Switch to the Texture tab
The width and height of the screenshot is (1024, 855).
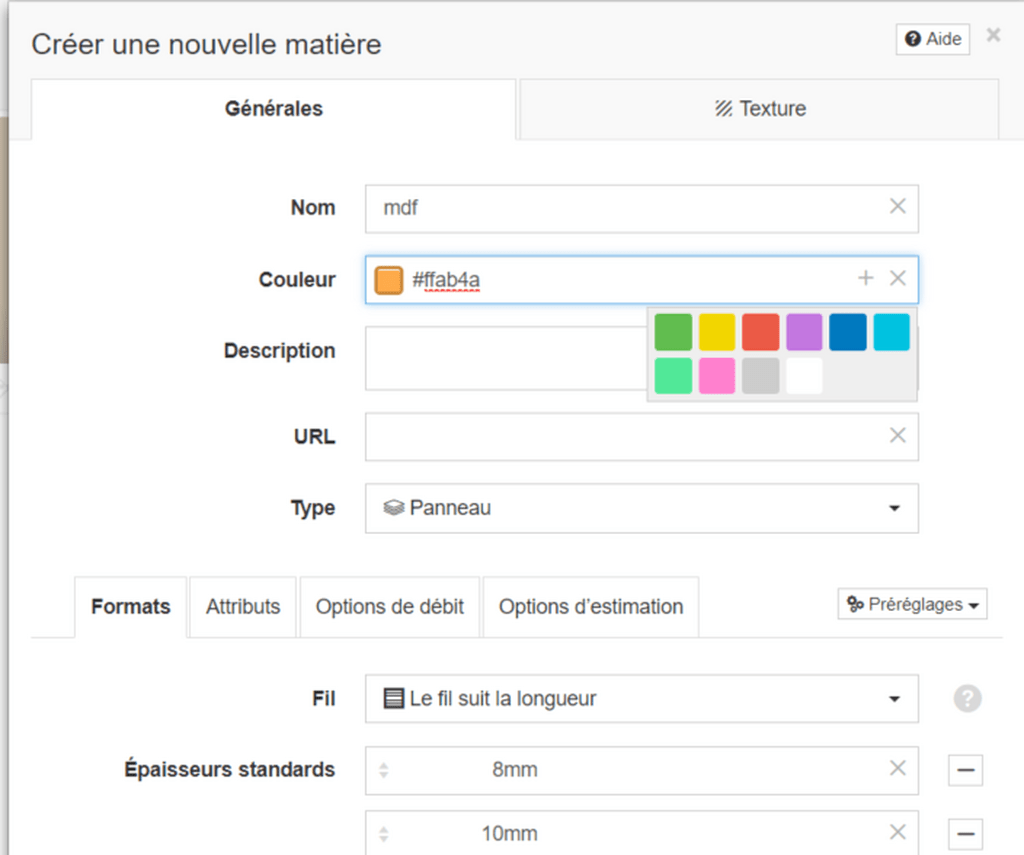(760, 109)
